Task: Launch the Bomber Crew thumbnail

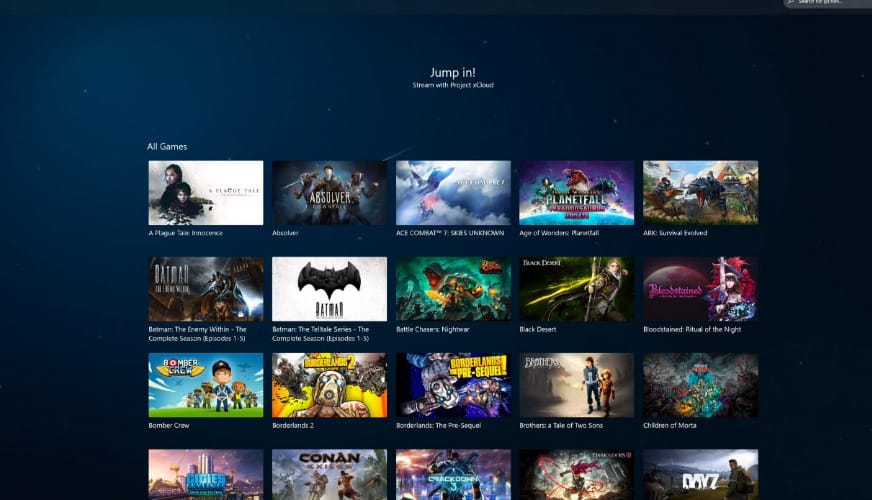Action: [x=206, y=385]
